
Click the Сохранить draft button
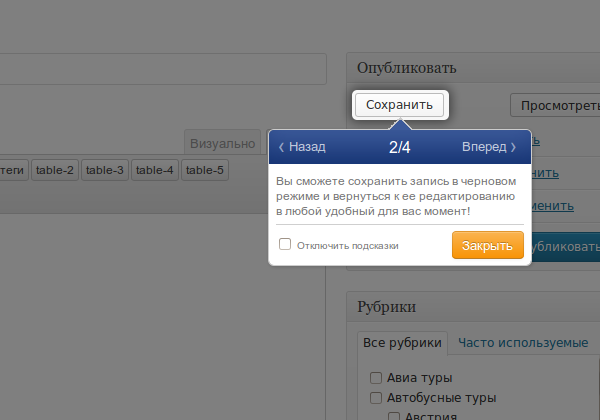click(399, 105)
